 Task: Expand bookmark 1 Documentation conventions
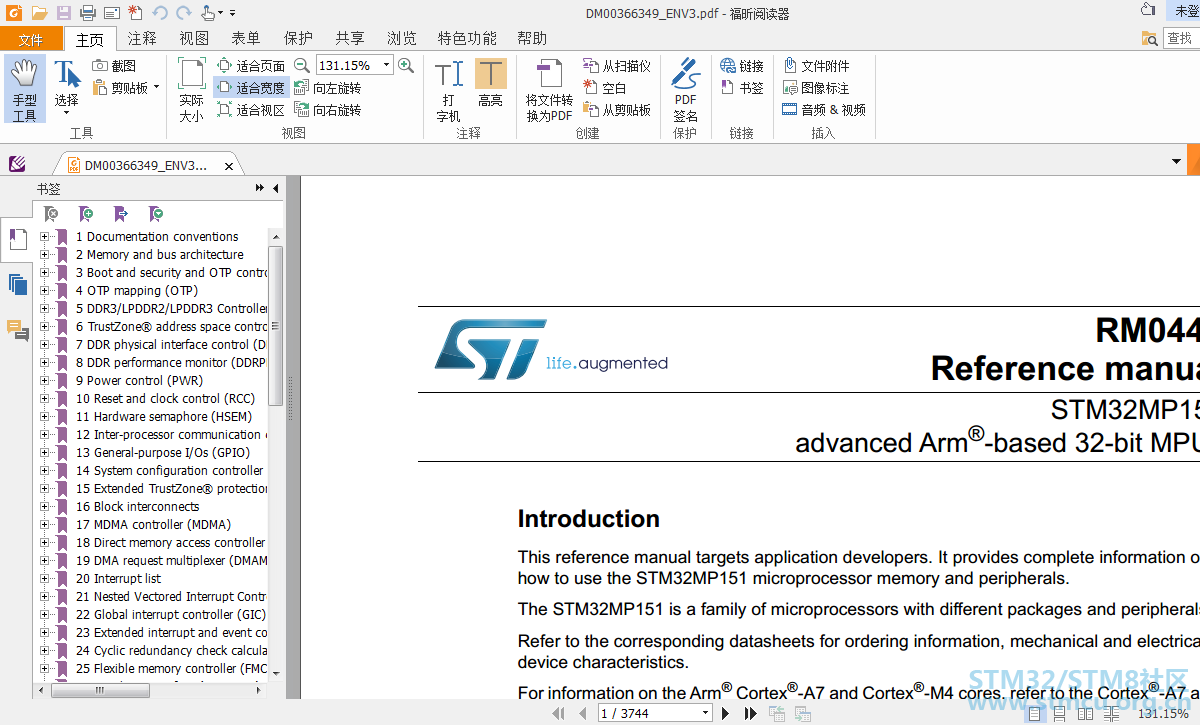coord(44,237)
